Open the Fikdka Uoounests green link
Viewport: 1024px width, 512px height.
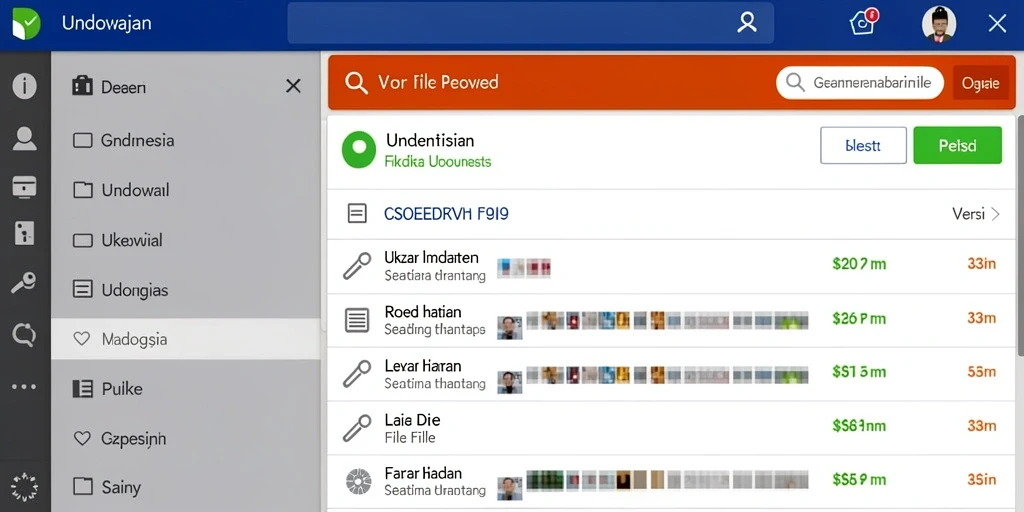[x=438, y=161]
